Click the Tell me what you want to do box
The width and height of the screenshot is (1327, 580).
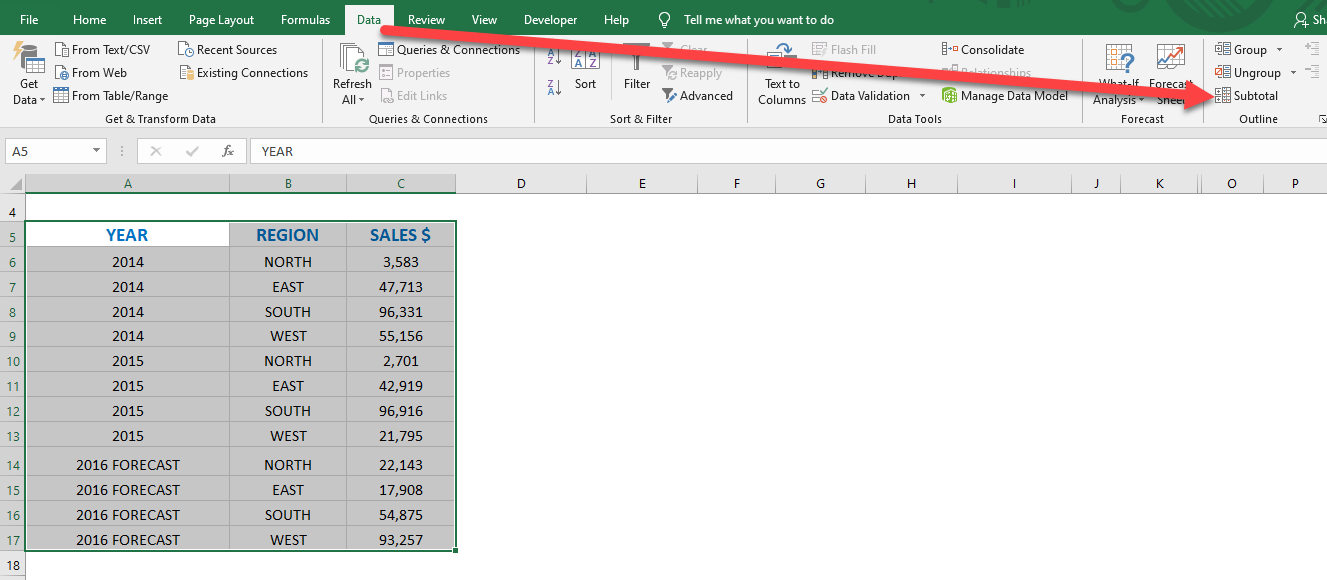pos(758,19)
